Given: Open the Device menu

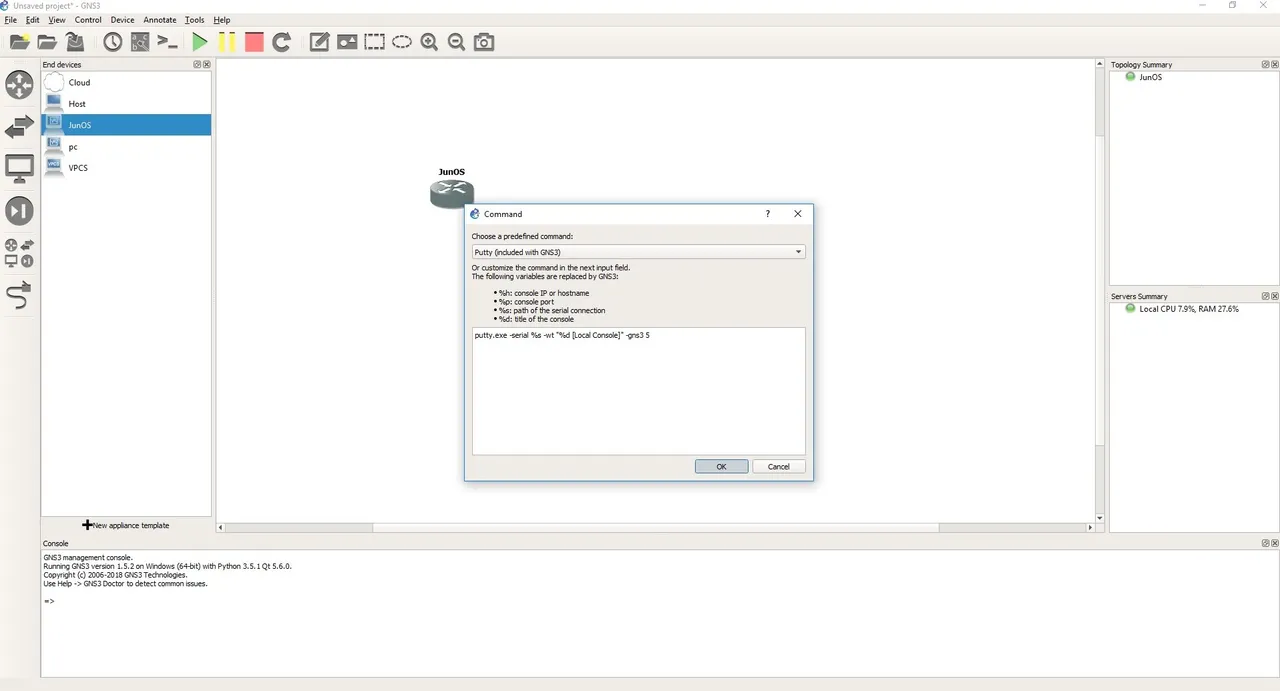Looking at the screenshot, I should (122, 20).
